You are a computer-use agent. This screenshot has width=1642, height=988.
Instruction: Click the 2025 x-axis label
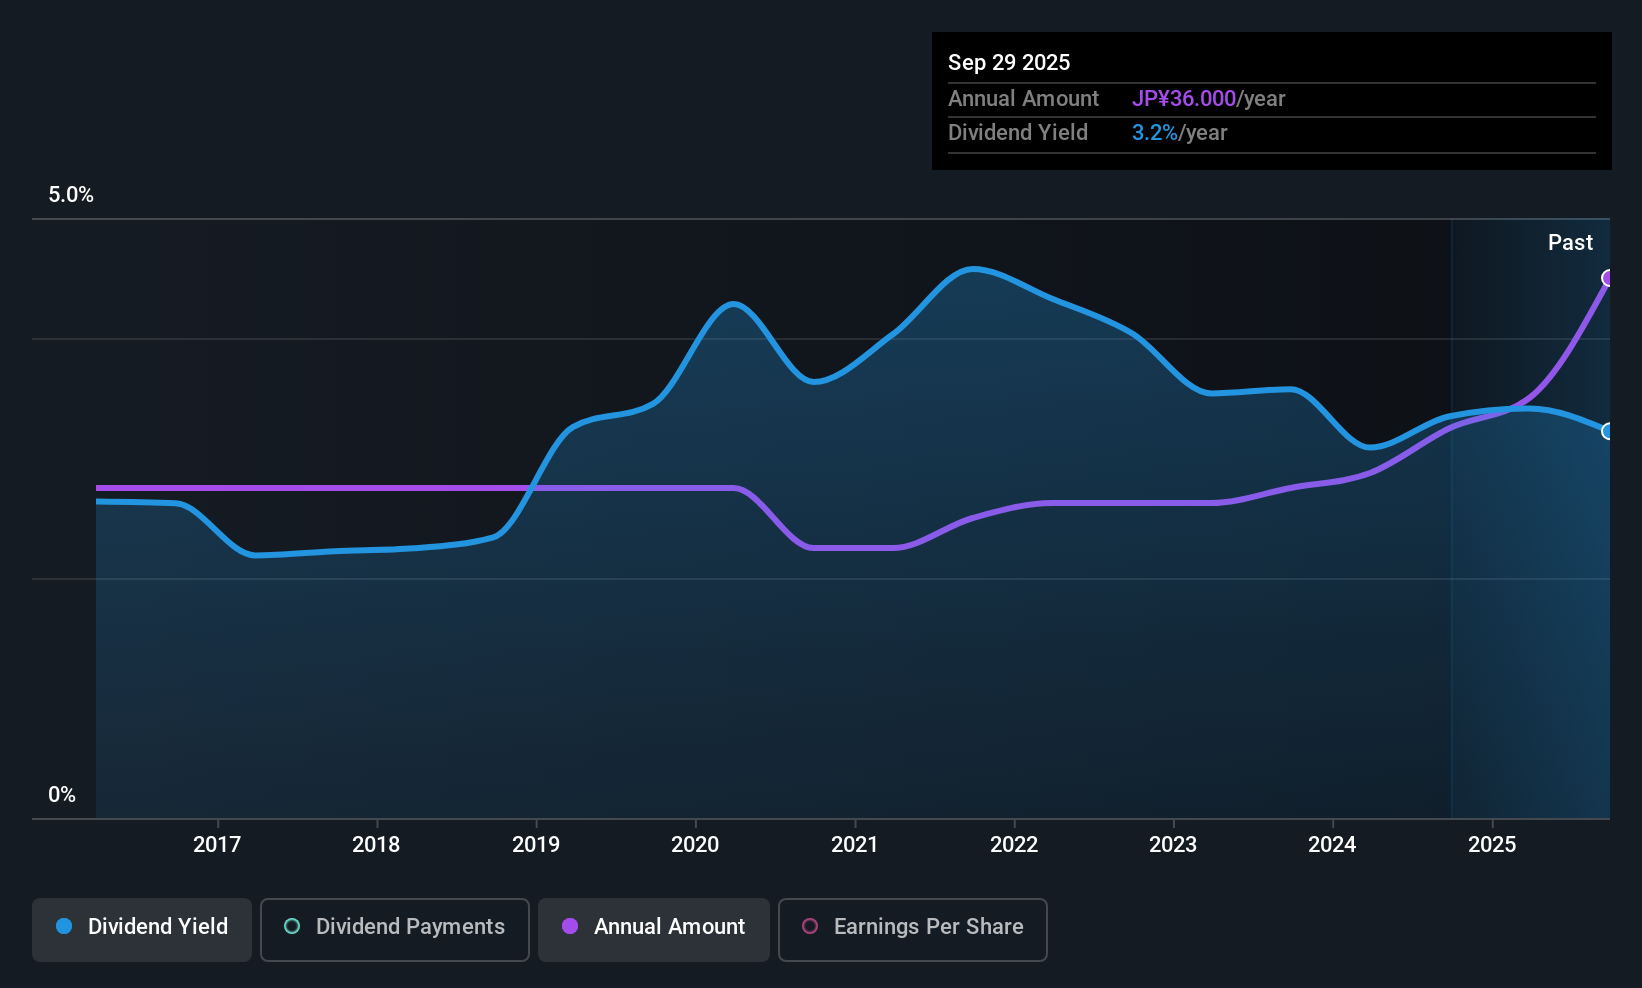pos(1492,845)
